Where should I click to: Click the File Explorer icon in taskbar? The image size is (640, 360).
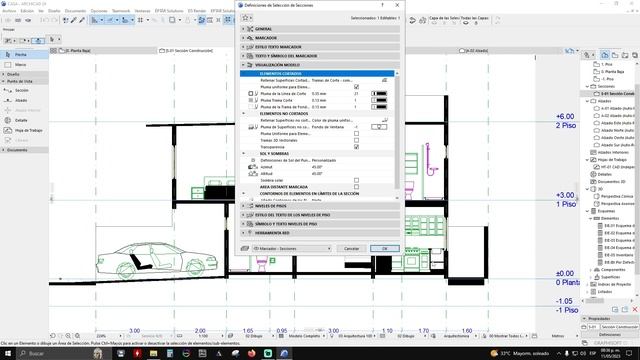click(153, 353)
